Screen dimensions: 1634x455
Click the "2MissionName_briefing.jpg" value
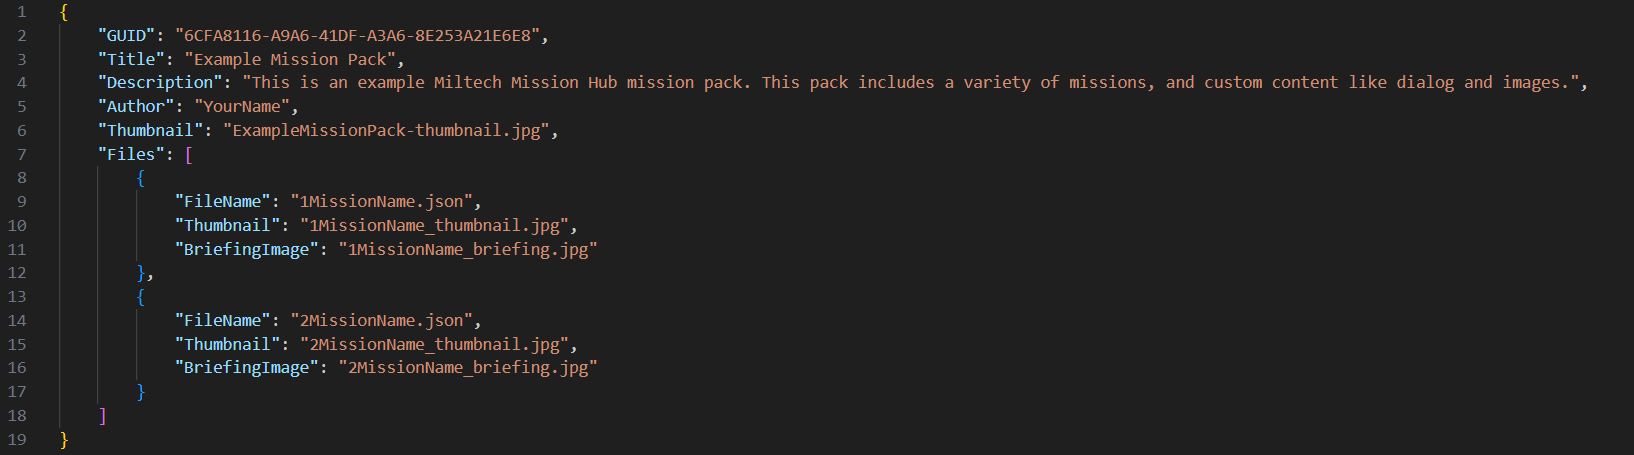467,367
